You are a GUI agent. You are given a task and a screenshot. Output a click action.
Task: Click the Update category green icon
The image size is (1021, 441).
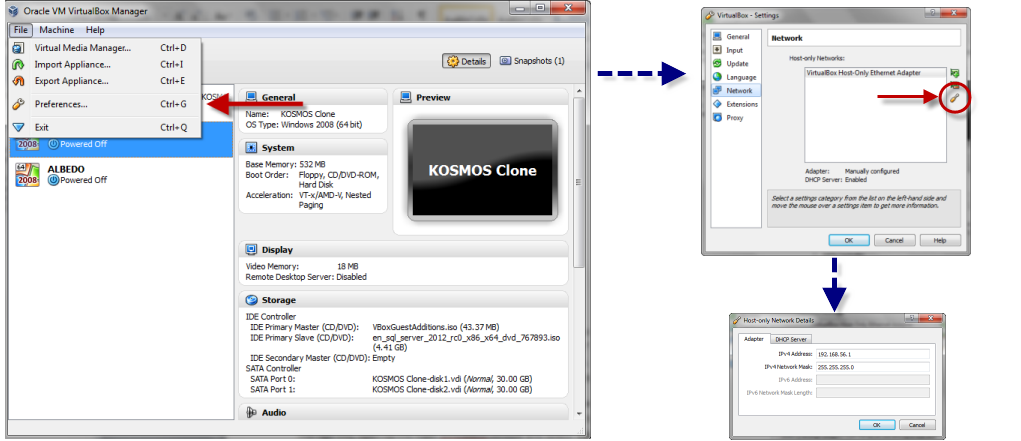[718, 64]
